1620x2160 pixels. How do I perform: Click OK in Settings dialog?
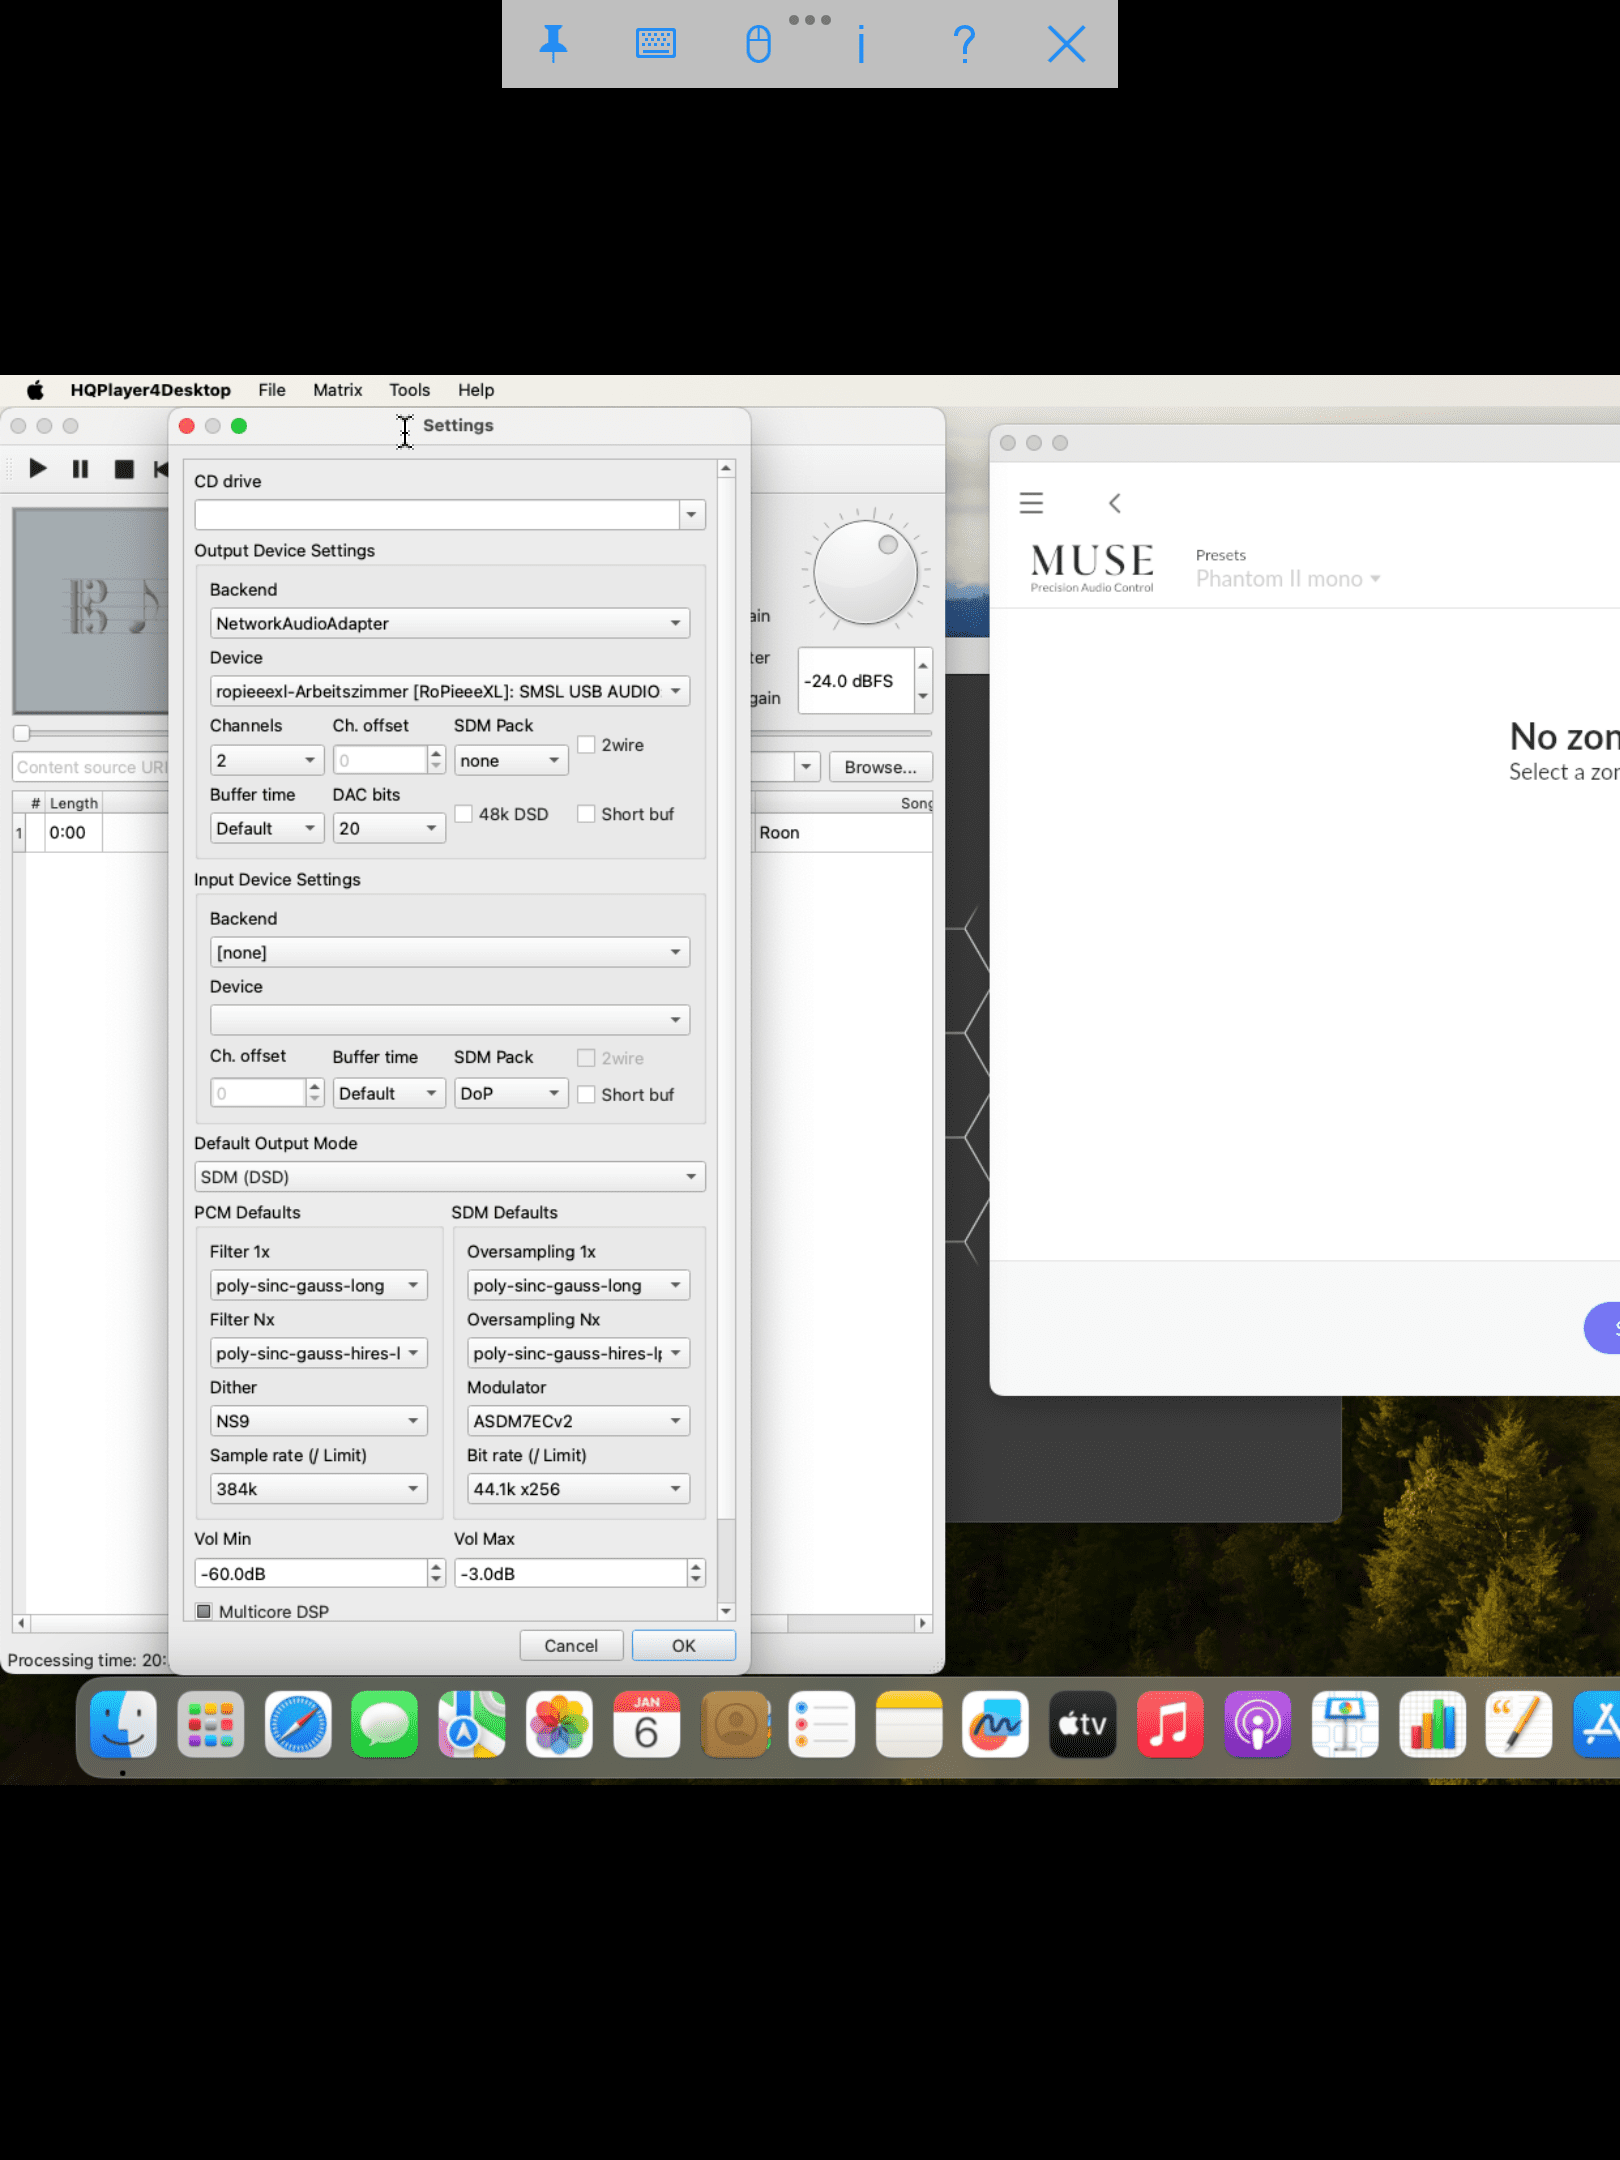click(x=684, y=1645)
